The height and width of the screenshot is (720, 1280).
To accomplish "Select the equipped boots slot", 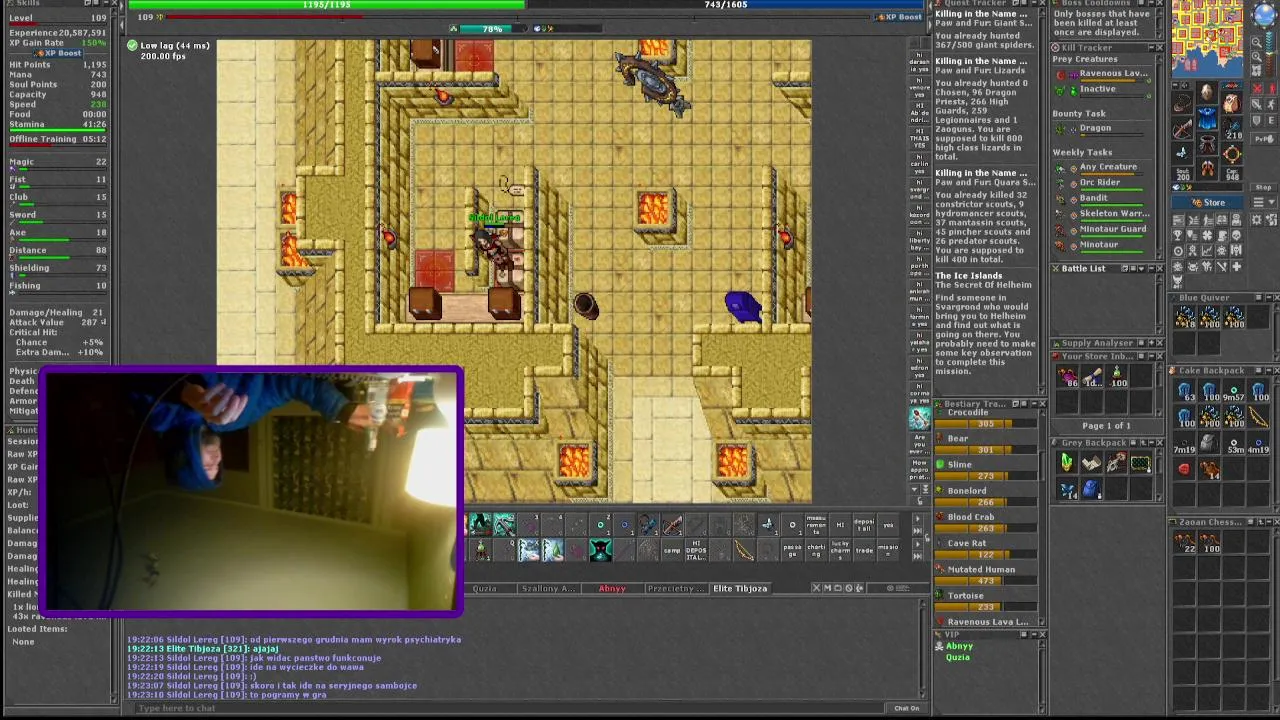I will (1207, 167).
